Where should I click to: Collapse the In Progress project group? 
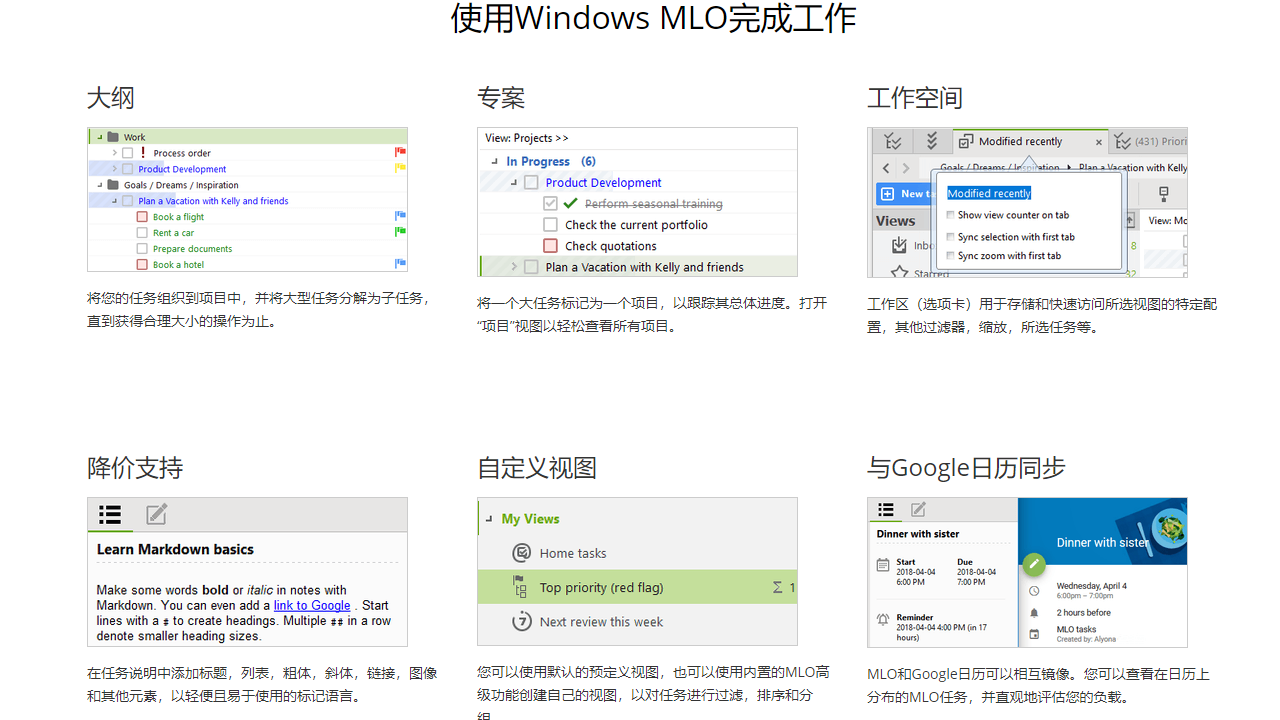tap(494, 161)
